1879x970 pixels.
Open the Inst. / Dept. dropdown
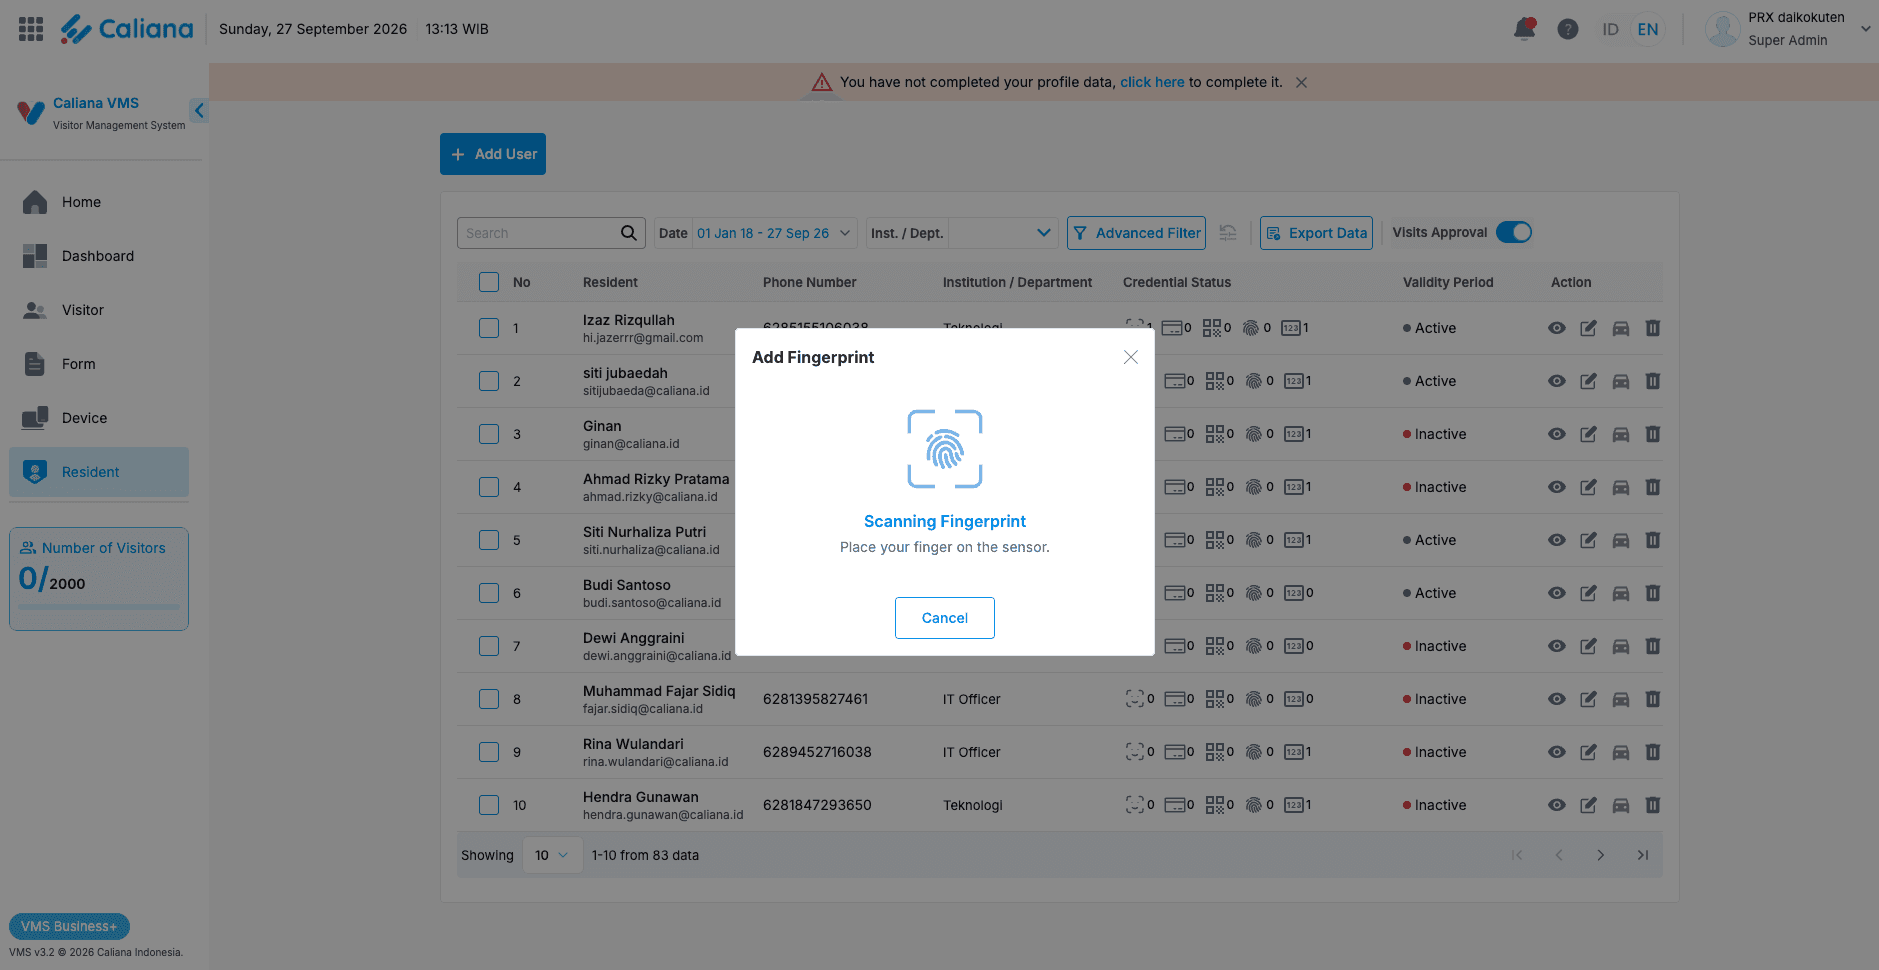[x=1003, y=233]
